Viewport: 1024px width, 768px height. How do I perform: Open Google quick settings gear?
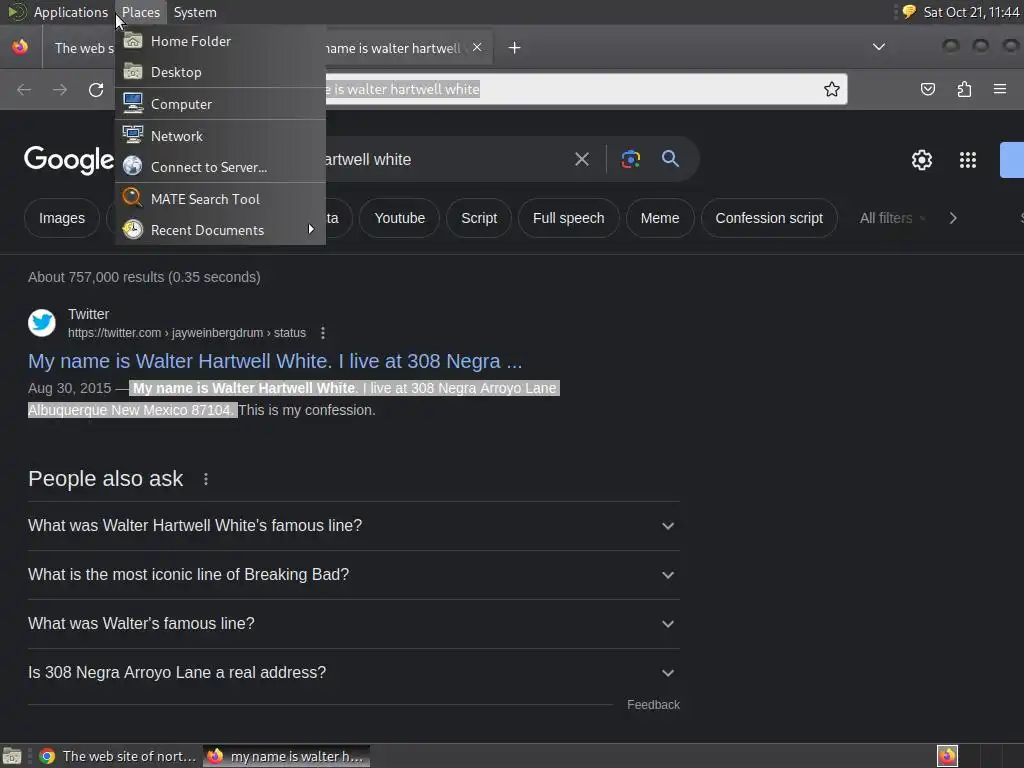pyautogui.click(x=921, y=160)
